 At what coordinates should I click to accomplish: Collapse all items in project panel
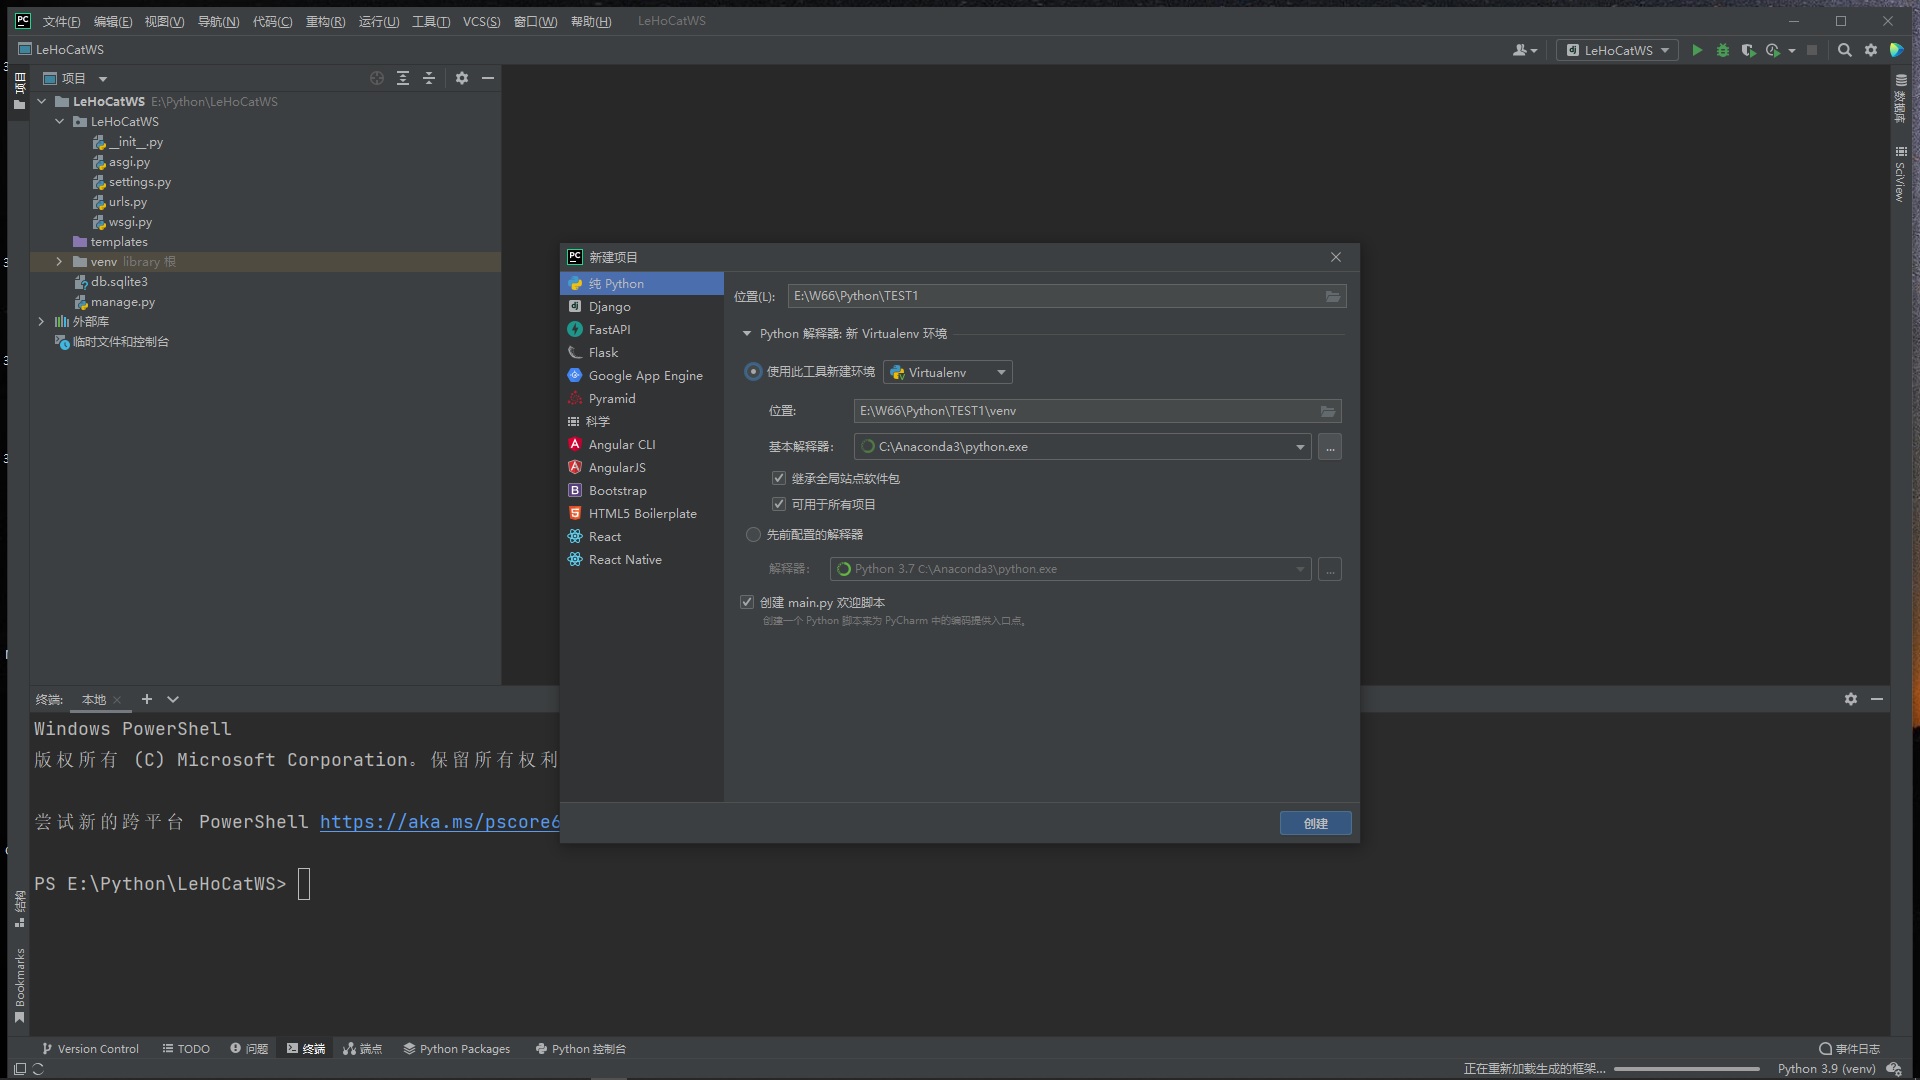(429, 78)
